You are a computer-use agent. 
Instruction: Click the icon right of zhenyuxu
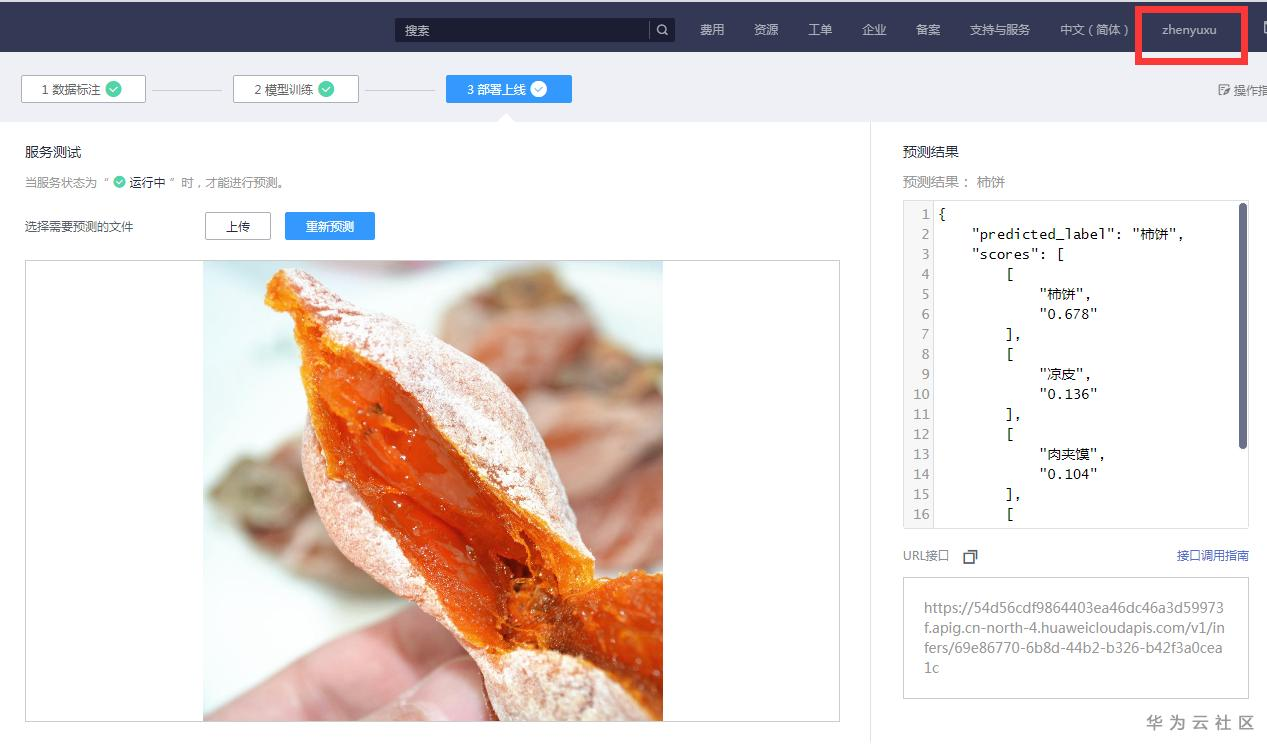point(1263,29)
